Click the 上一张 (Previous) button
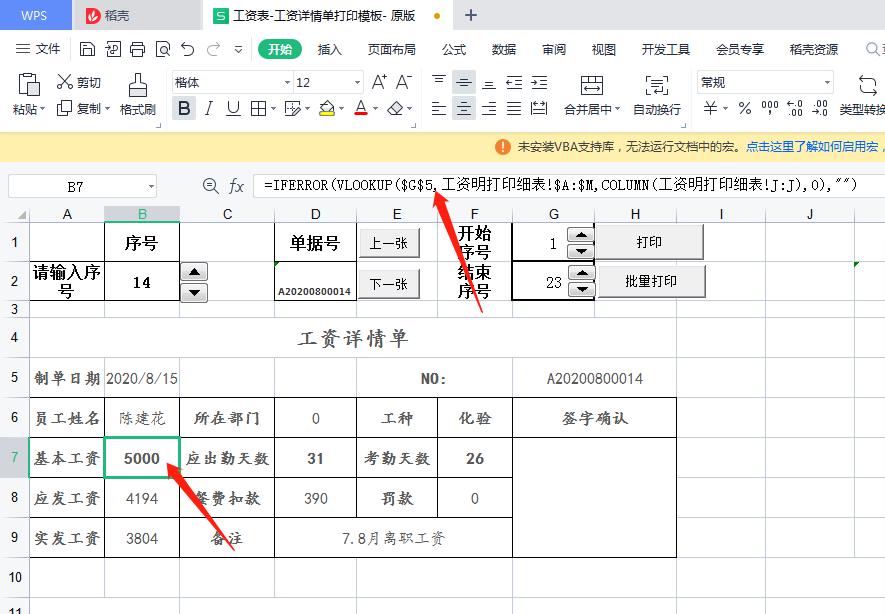 point(389,243)
